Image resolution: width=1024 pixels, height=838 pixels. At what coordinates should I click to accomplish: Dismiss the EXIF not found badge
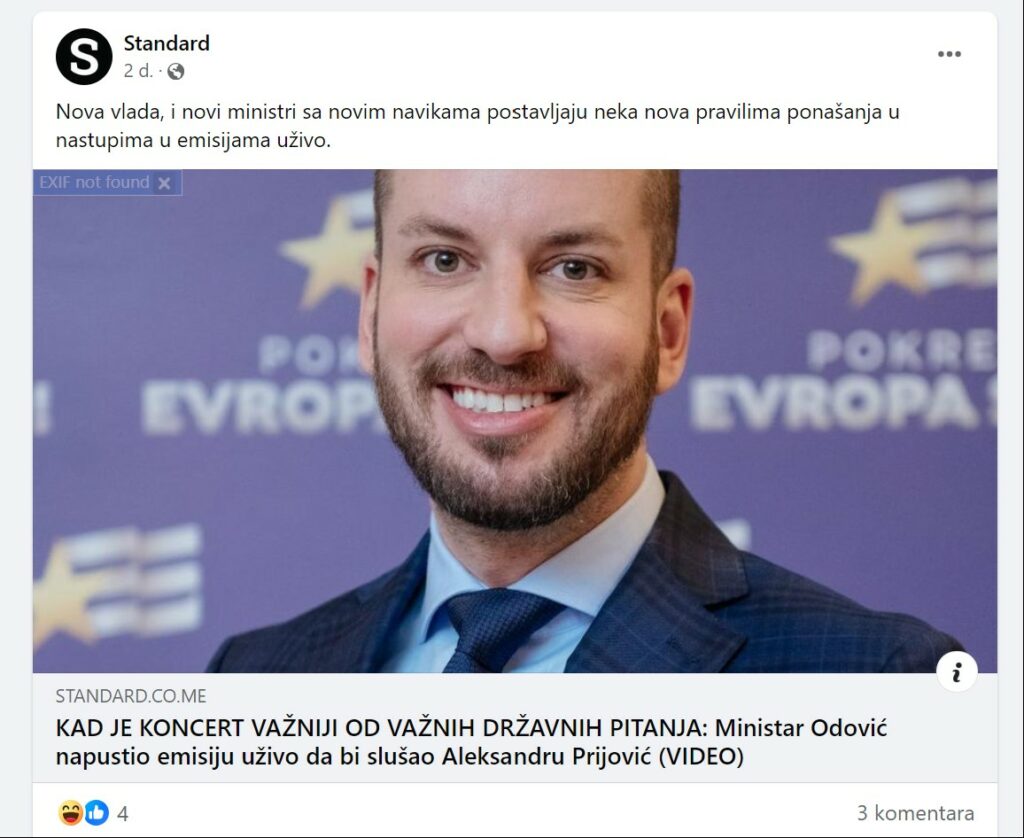pyautogui.click(x=165, y=184)
